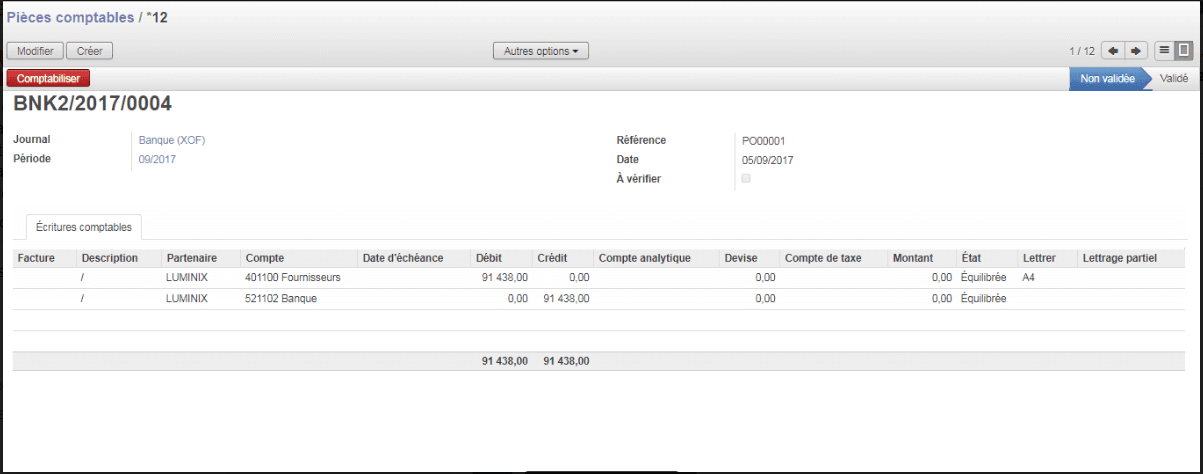
Task: Open the Pièces comptables breadcrumb link
Action: click(69, 17)
